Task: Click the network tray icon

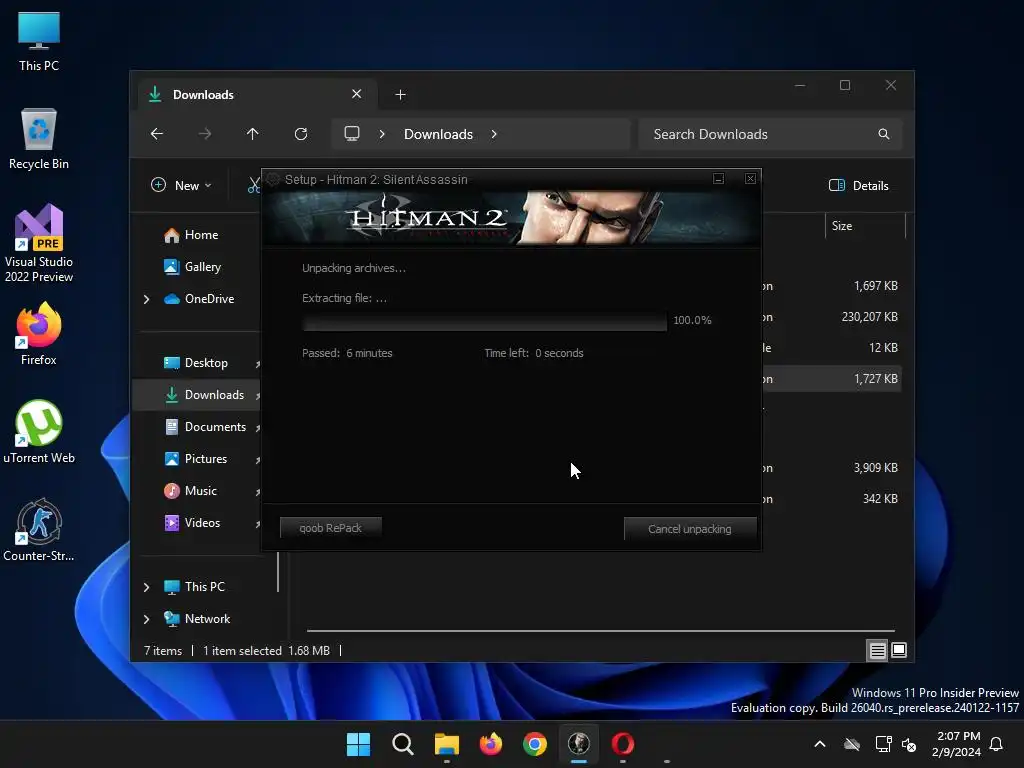Action: [x=883, y=744]
